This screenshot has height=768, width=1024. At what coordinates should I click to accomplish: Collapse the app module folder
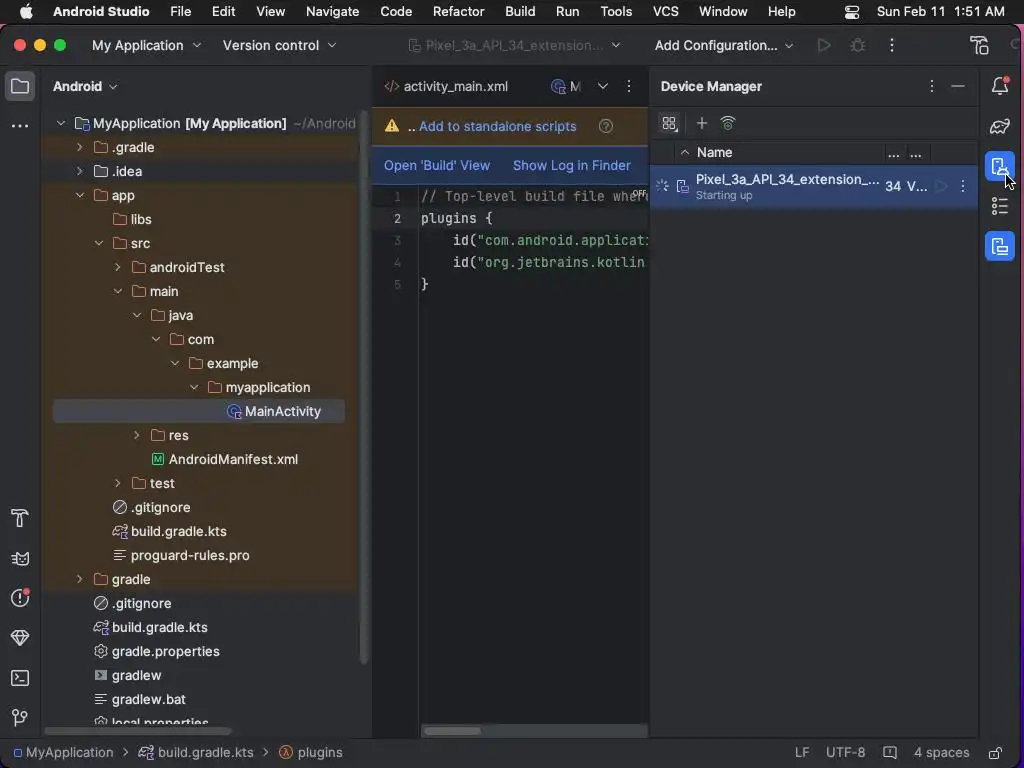tap(80, 195)
